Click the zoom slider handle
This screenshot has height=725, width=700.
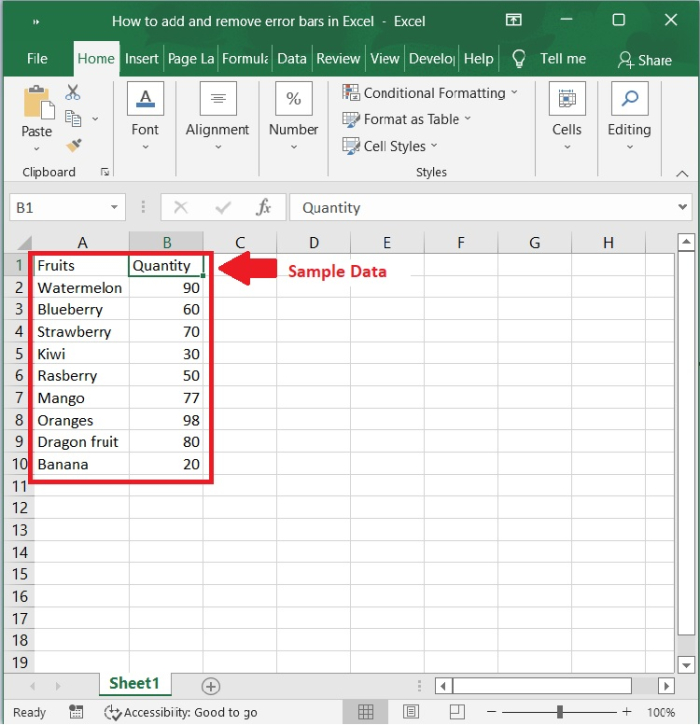(560, 712)
